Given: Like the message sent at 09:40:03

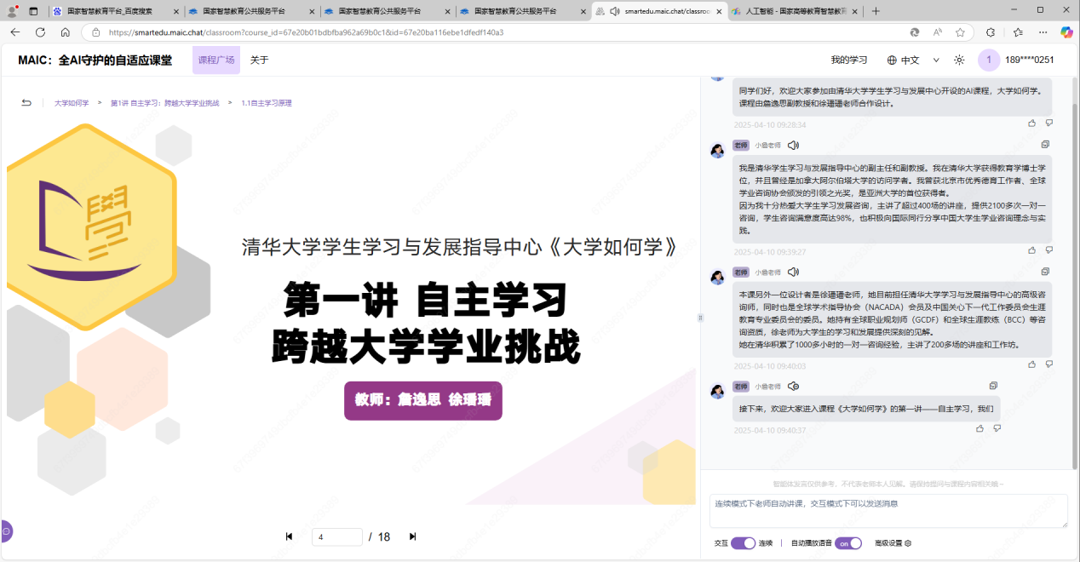Looking at the screenshot, I should click(1032, 364).
